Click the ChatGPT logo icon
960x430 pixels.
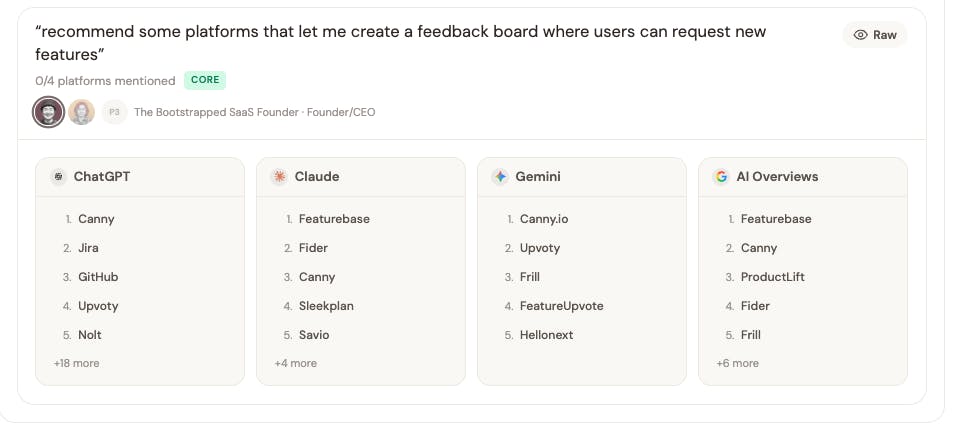coord(59,177)
